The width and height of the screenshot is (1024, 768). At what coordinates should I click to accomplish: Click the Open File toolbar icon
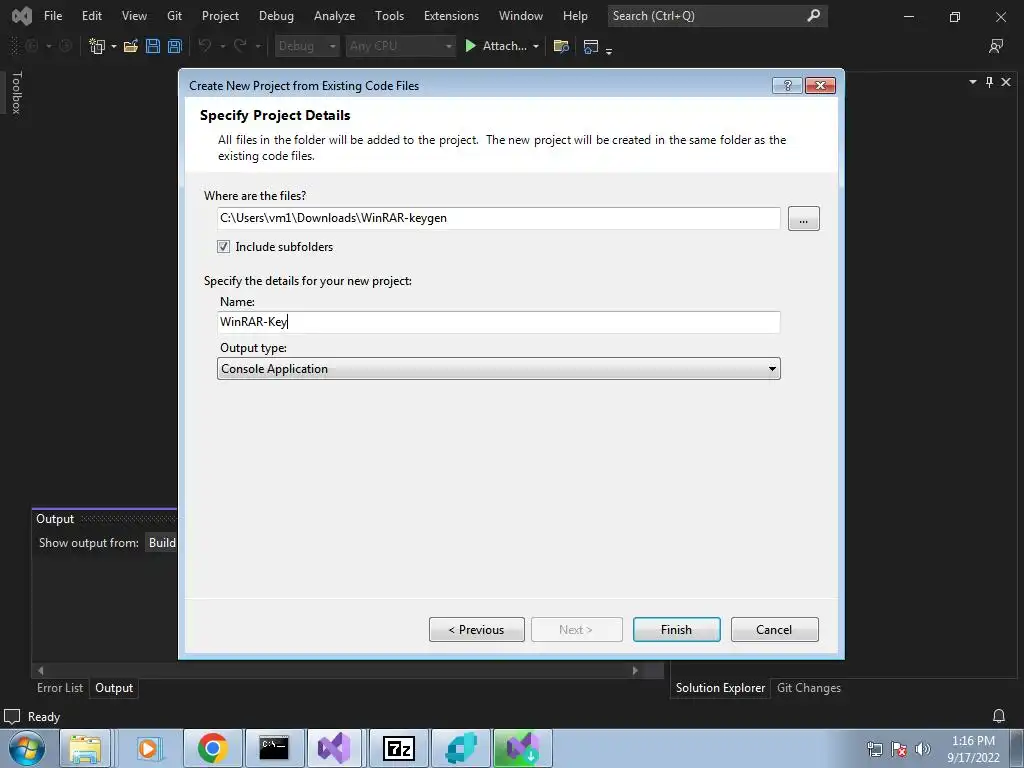tap(131, 46)
